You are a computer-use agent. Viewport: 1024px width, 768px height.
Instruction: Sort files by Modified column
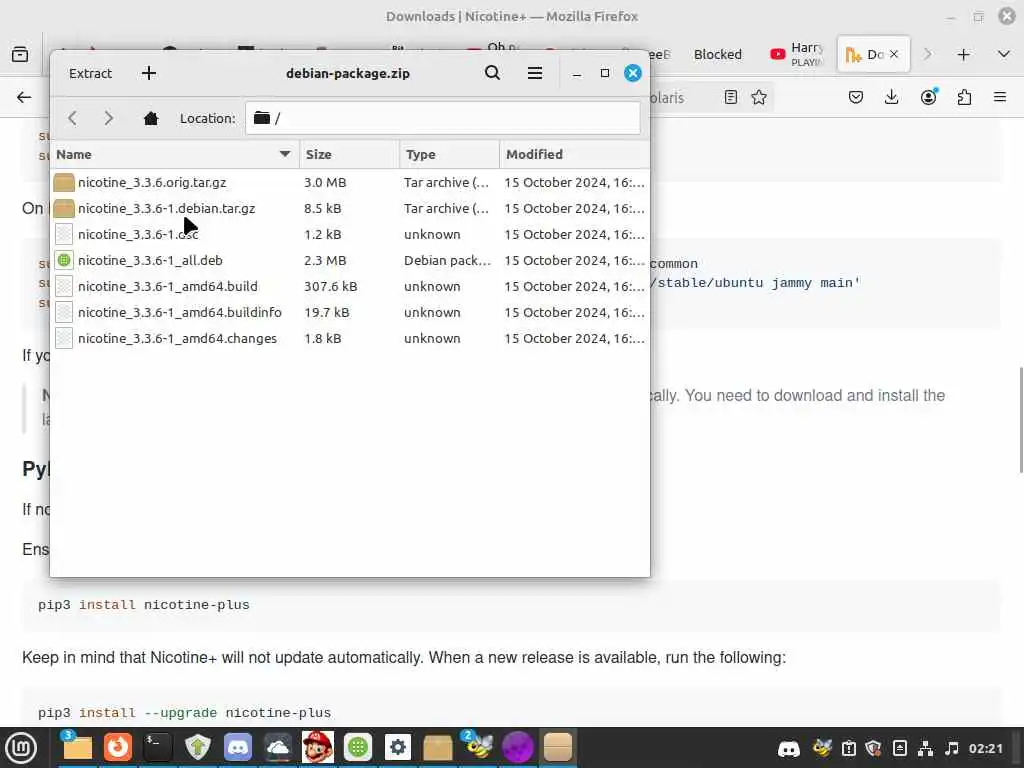tap(575, 154)
